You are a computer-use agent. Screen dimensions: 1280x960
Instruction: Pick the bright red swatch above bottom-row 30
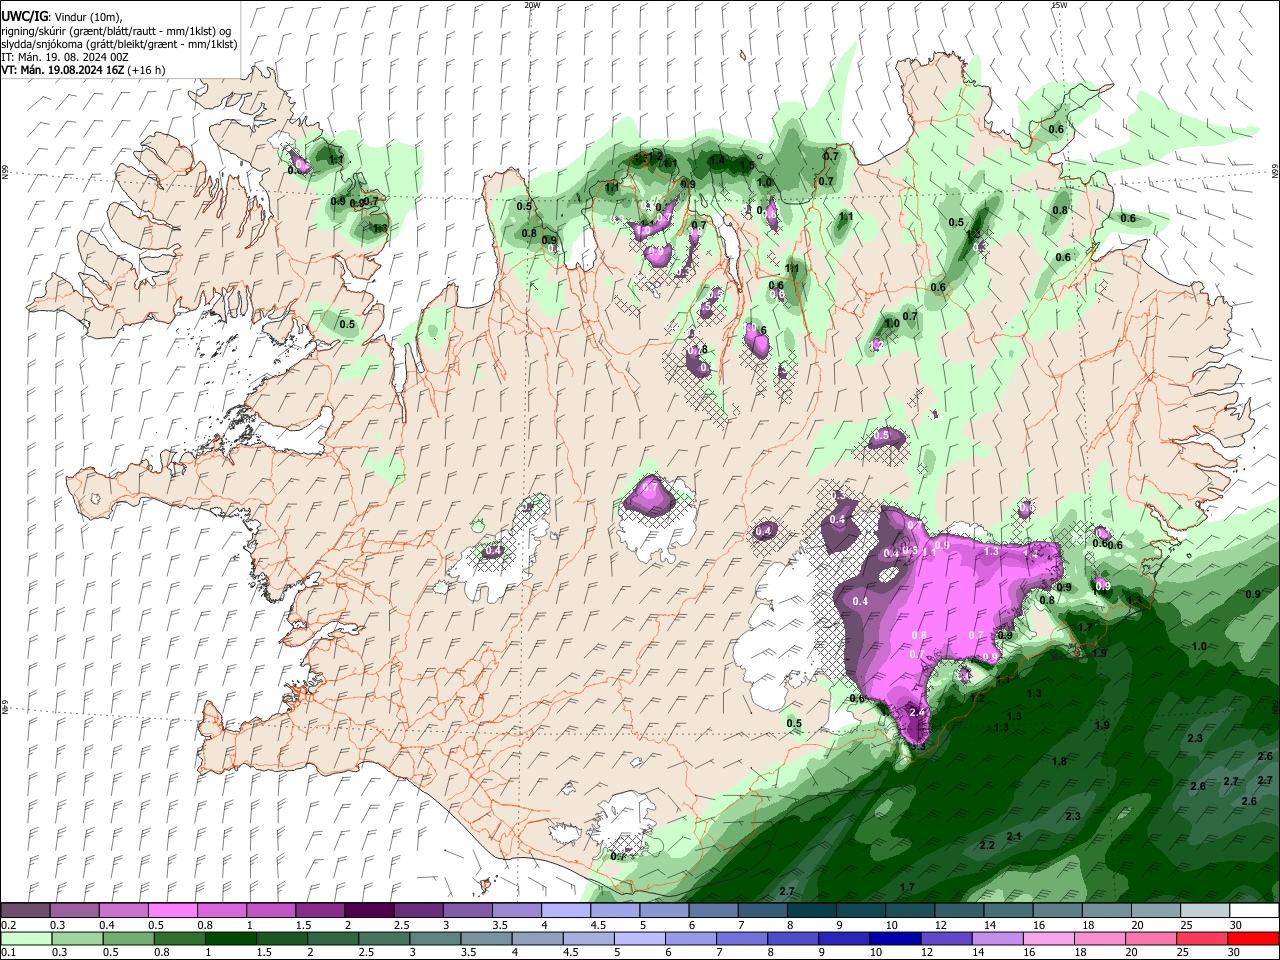1254,938
